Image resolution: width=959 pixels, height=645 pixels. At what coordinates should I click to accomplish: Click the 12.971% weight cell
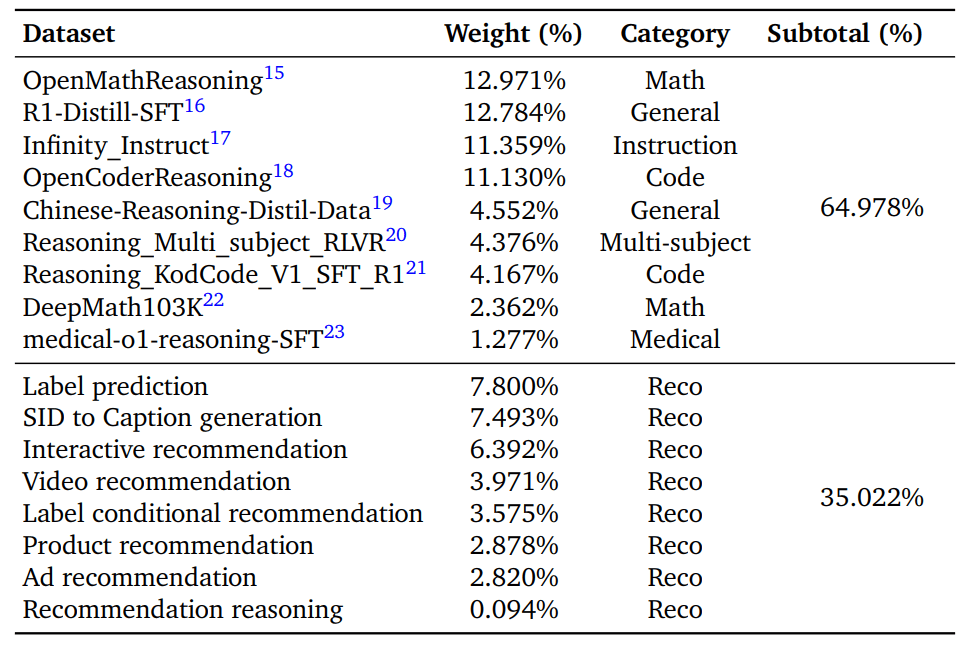click(x=514, y=81)
